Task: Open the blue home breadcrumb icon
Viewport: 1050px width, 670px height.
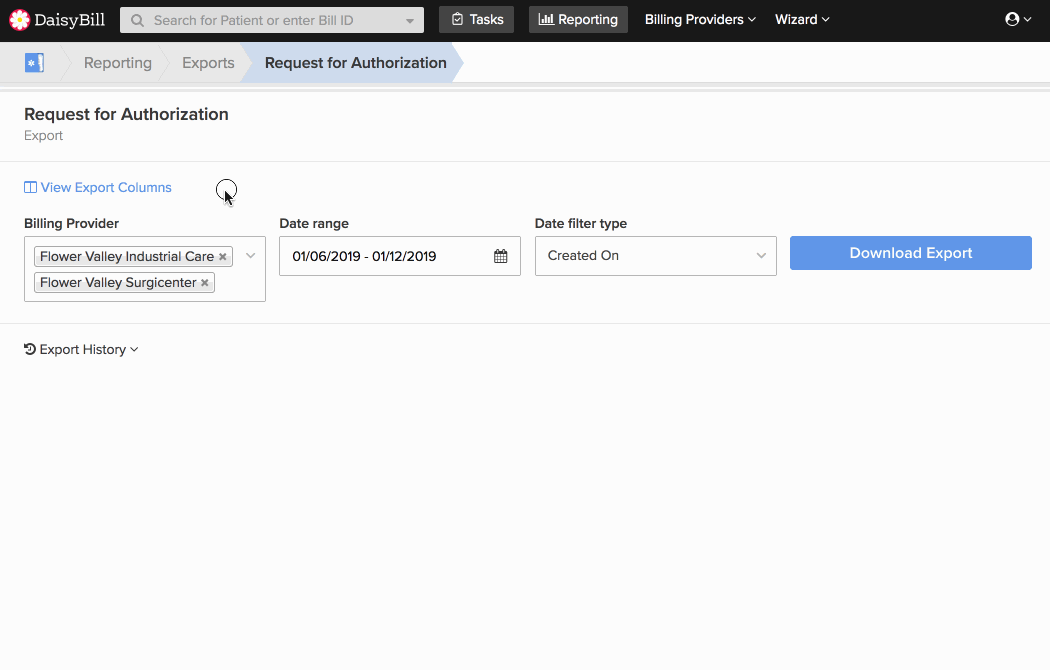Action: pos(34,63)
